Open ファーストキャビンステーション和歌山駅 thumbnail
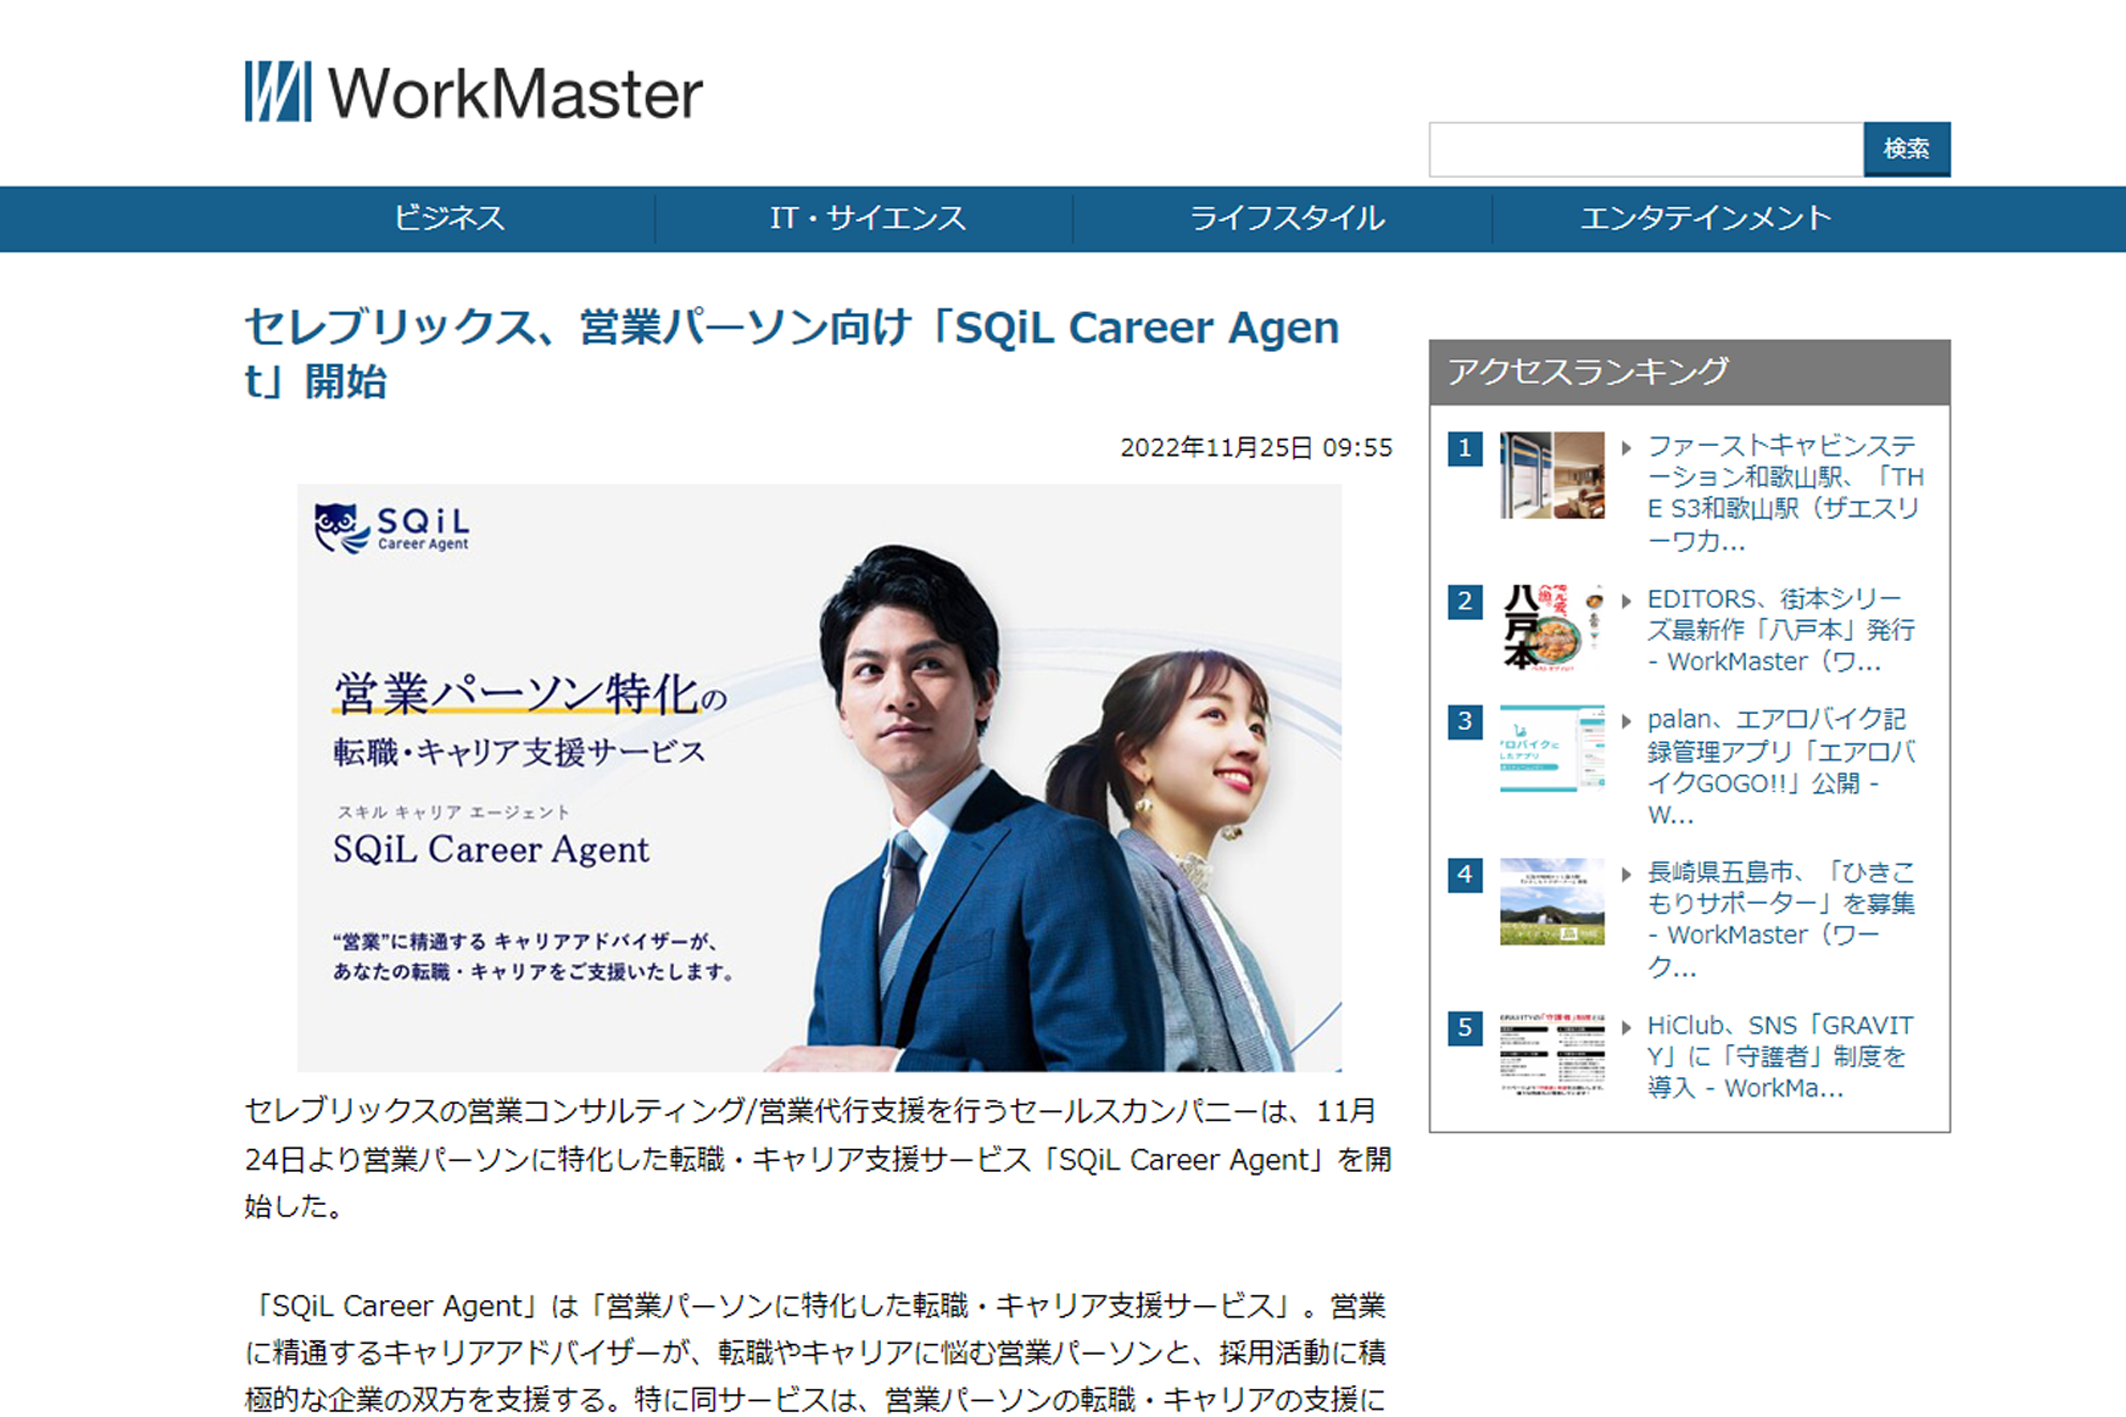2126x1417 pixels. 1552,475
